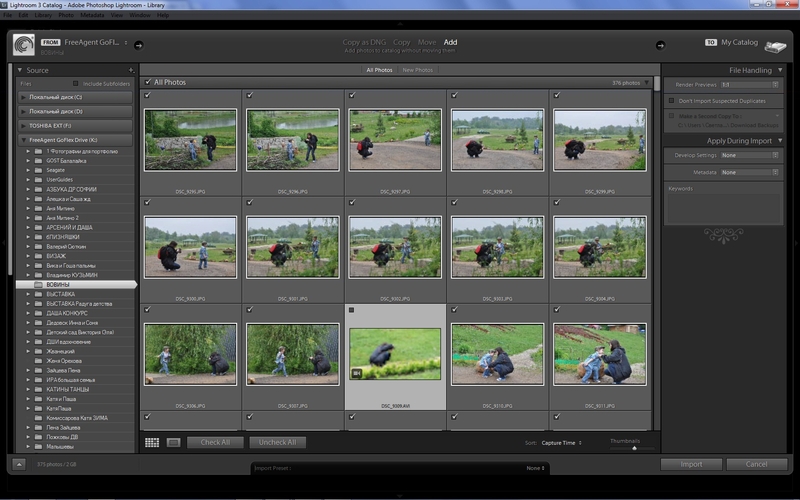The image size is (800, 500).
Task: Open the Metadata menu in menu bar
Action: tap(92, 16)
